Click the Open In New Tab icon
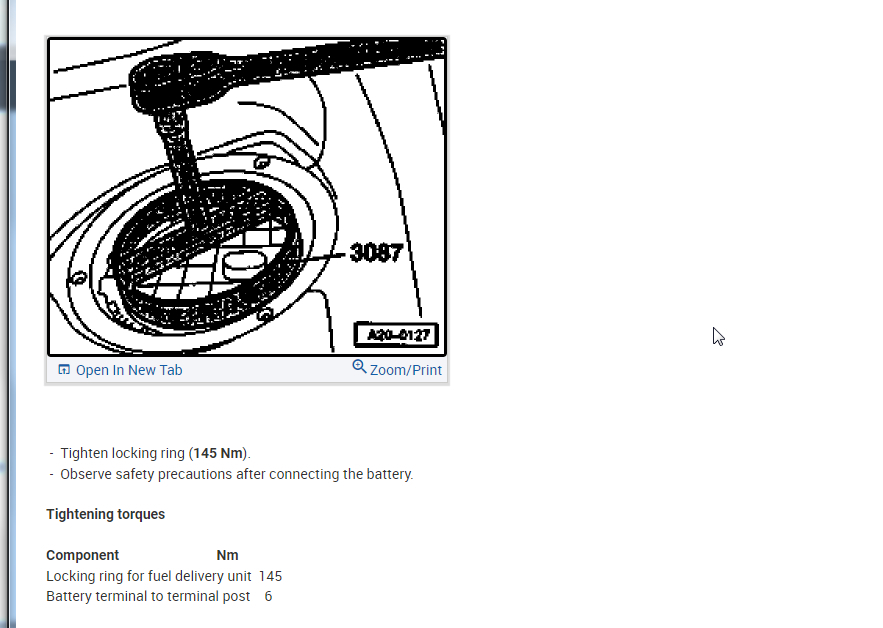The height and width of the screenshot is (628, 883). (64, 369)
